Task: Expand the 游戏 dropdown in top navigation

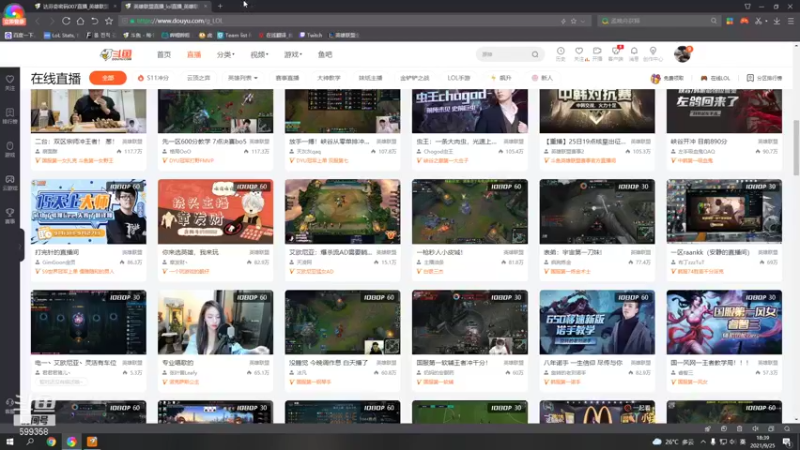Action: (x=293, y=55)
